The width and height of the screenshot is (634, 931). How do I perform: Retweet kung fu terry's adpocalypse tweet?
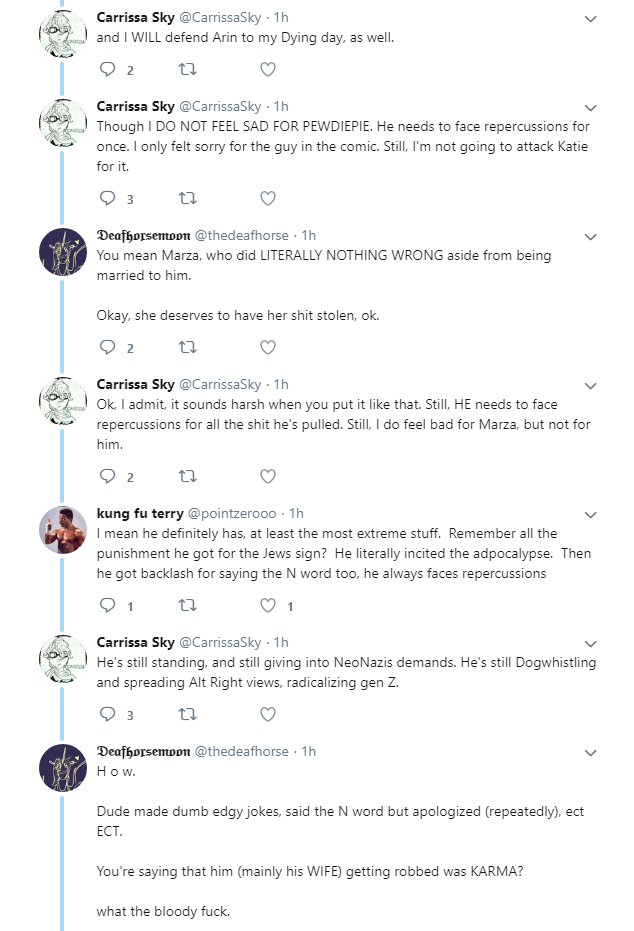click(188, 606)
